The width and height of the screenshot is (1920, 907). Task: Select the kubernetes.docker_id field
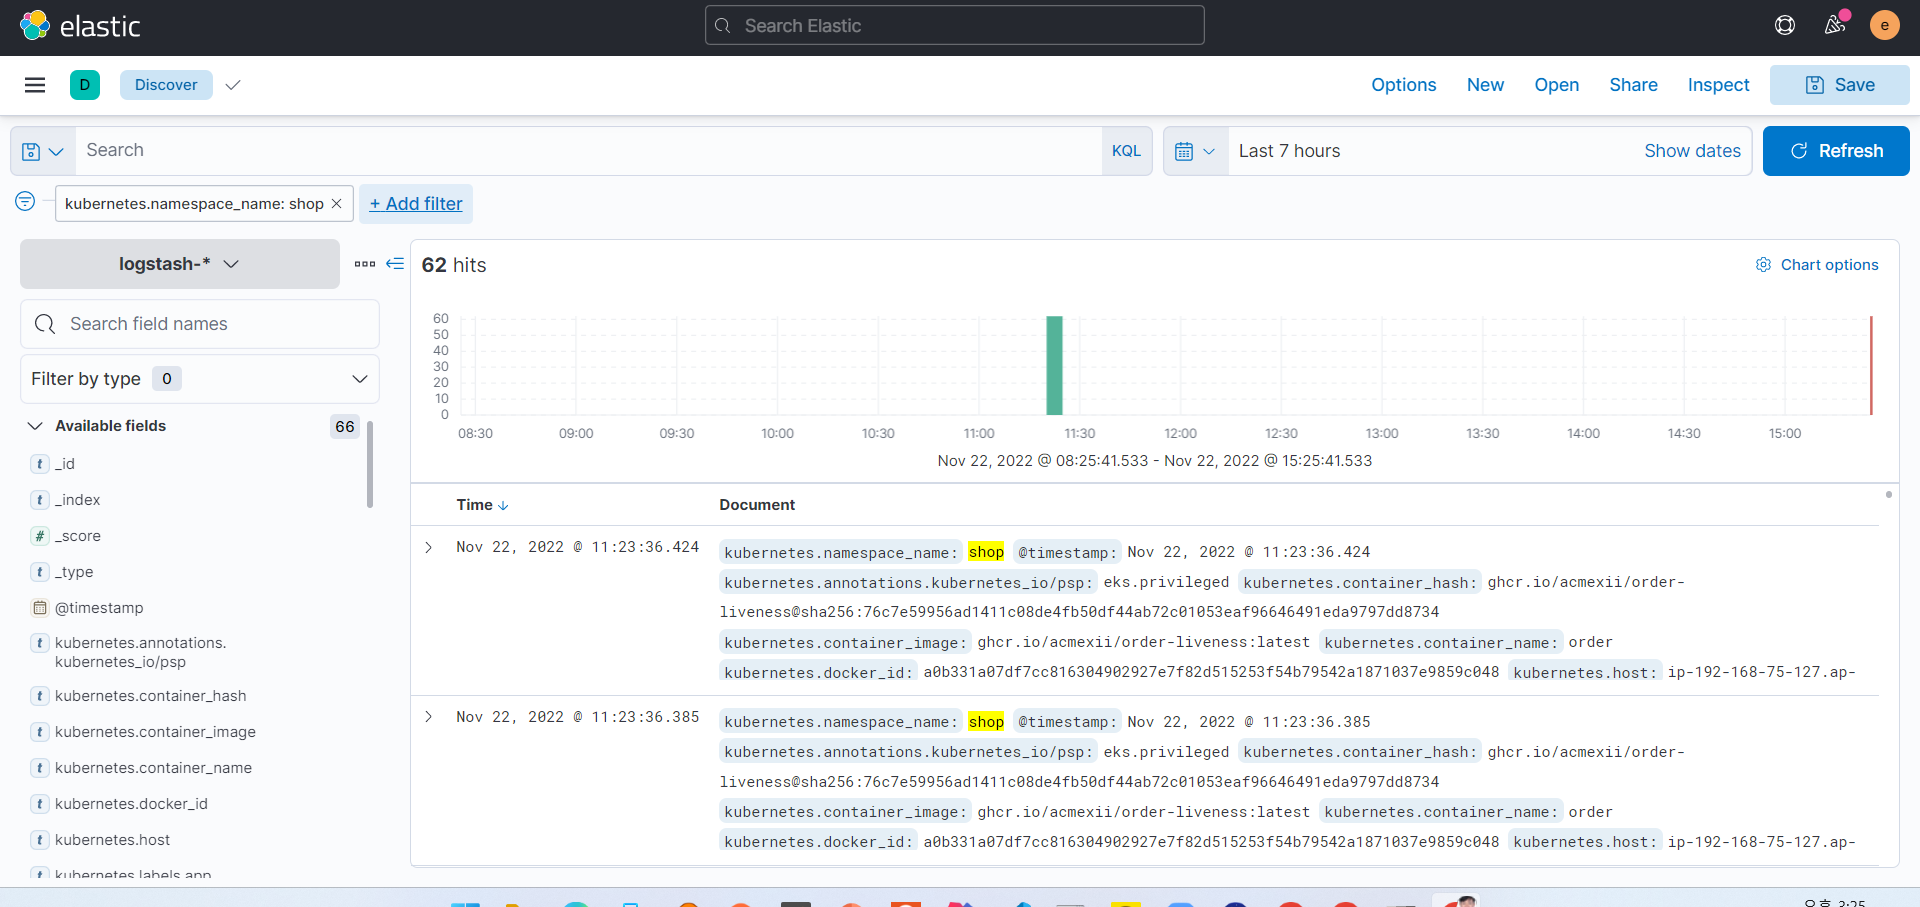pyautogui.click(x=131, y=804)
